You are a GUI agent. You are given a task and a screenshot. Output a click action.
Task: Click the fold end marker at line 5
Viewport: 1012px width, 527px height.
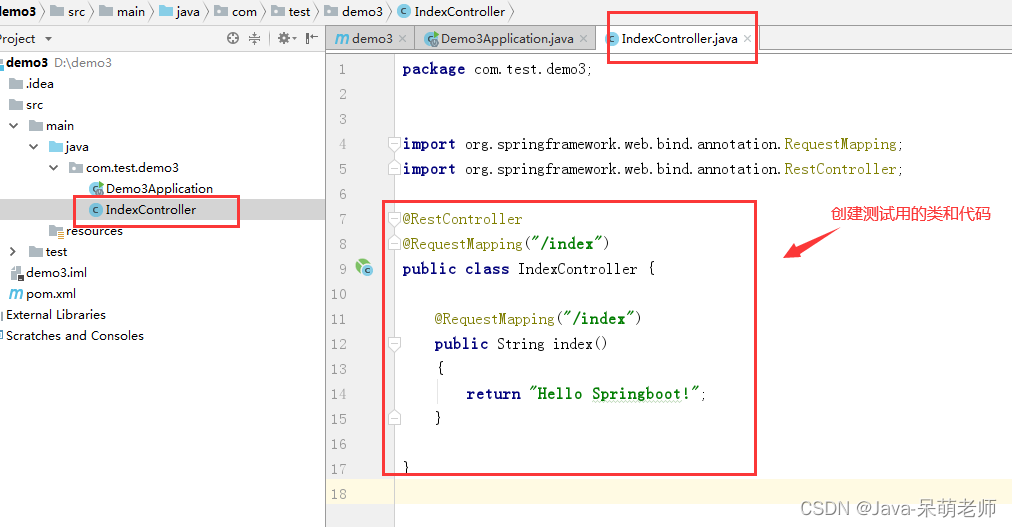pyautogui.click(x=394, y=169)
